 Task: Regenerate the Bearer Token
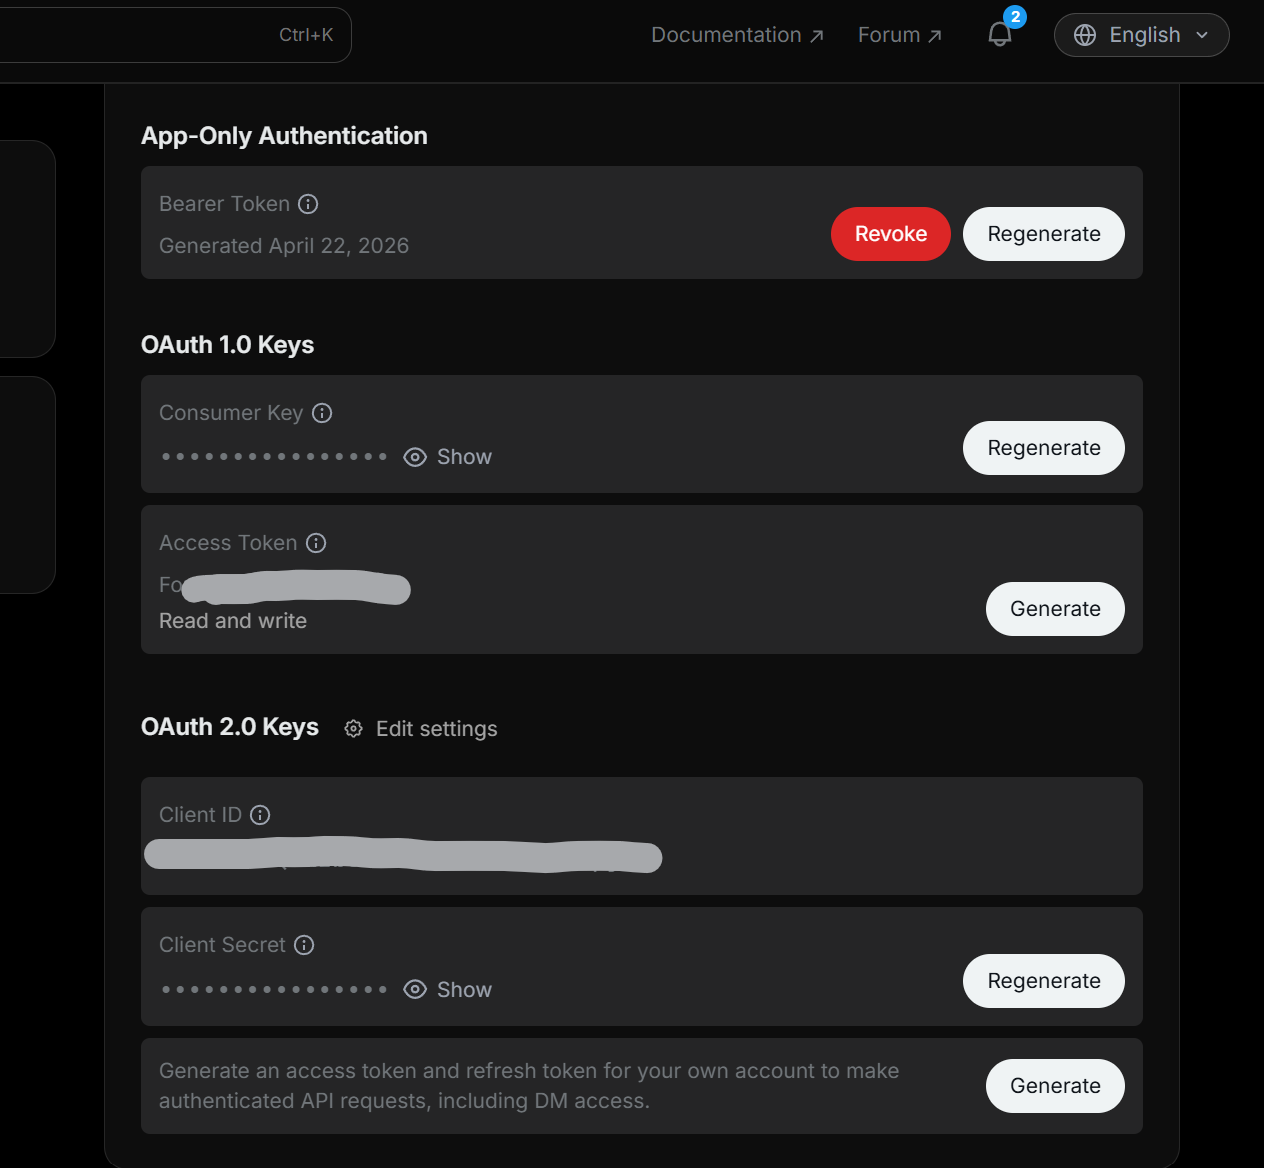point(1043,234)
